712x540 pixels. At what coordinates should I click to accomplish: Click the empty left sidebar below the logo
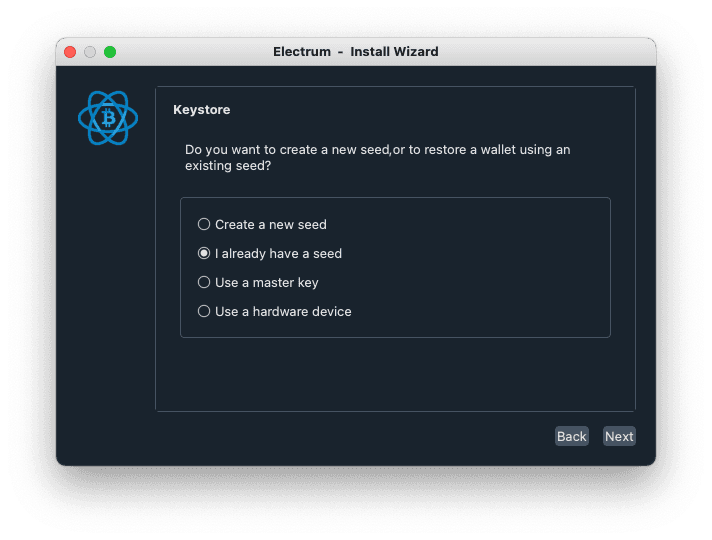106,300
